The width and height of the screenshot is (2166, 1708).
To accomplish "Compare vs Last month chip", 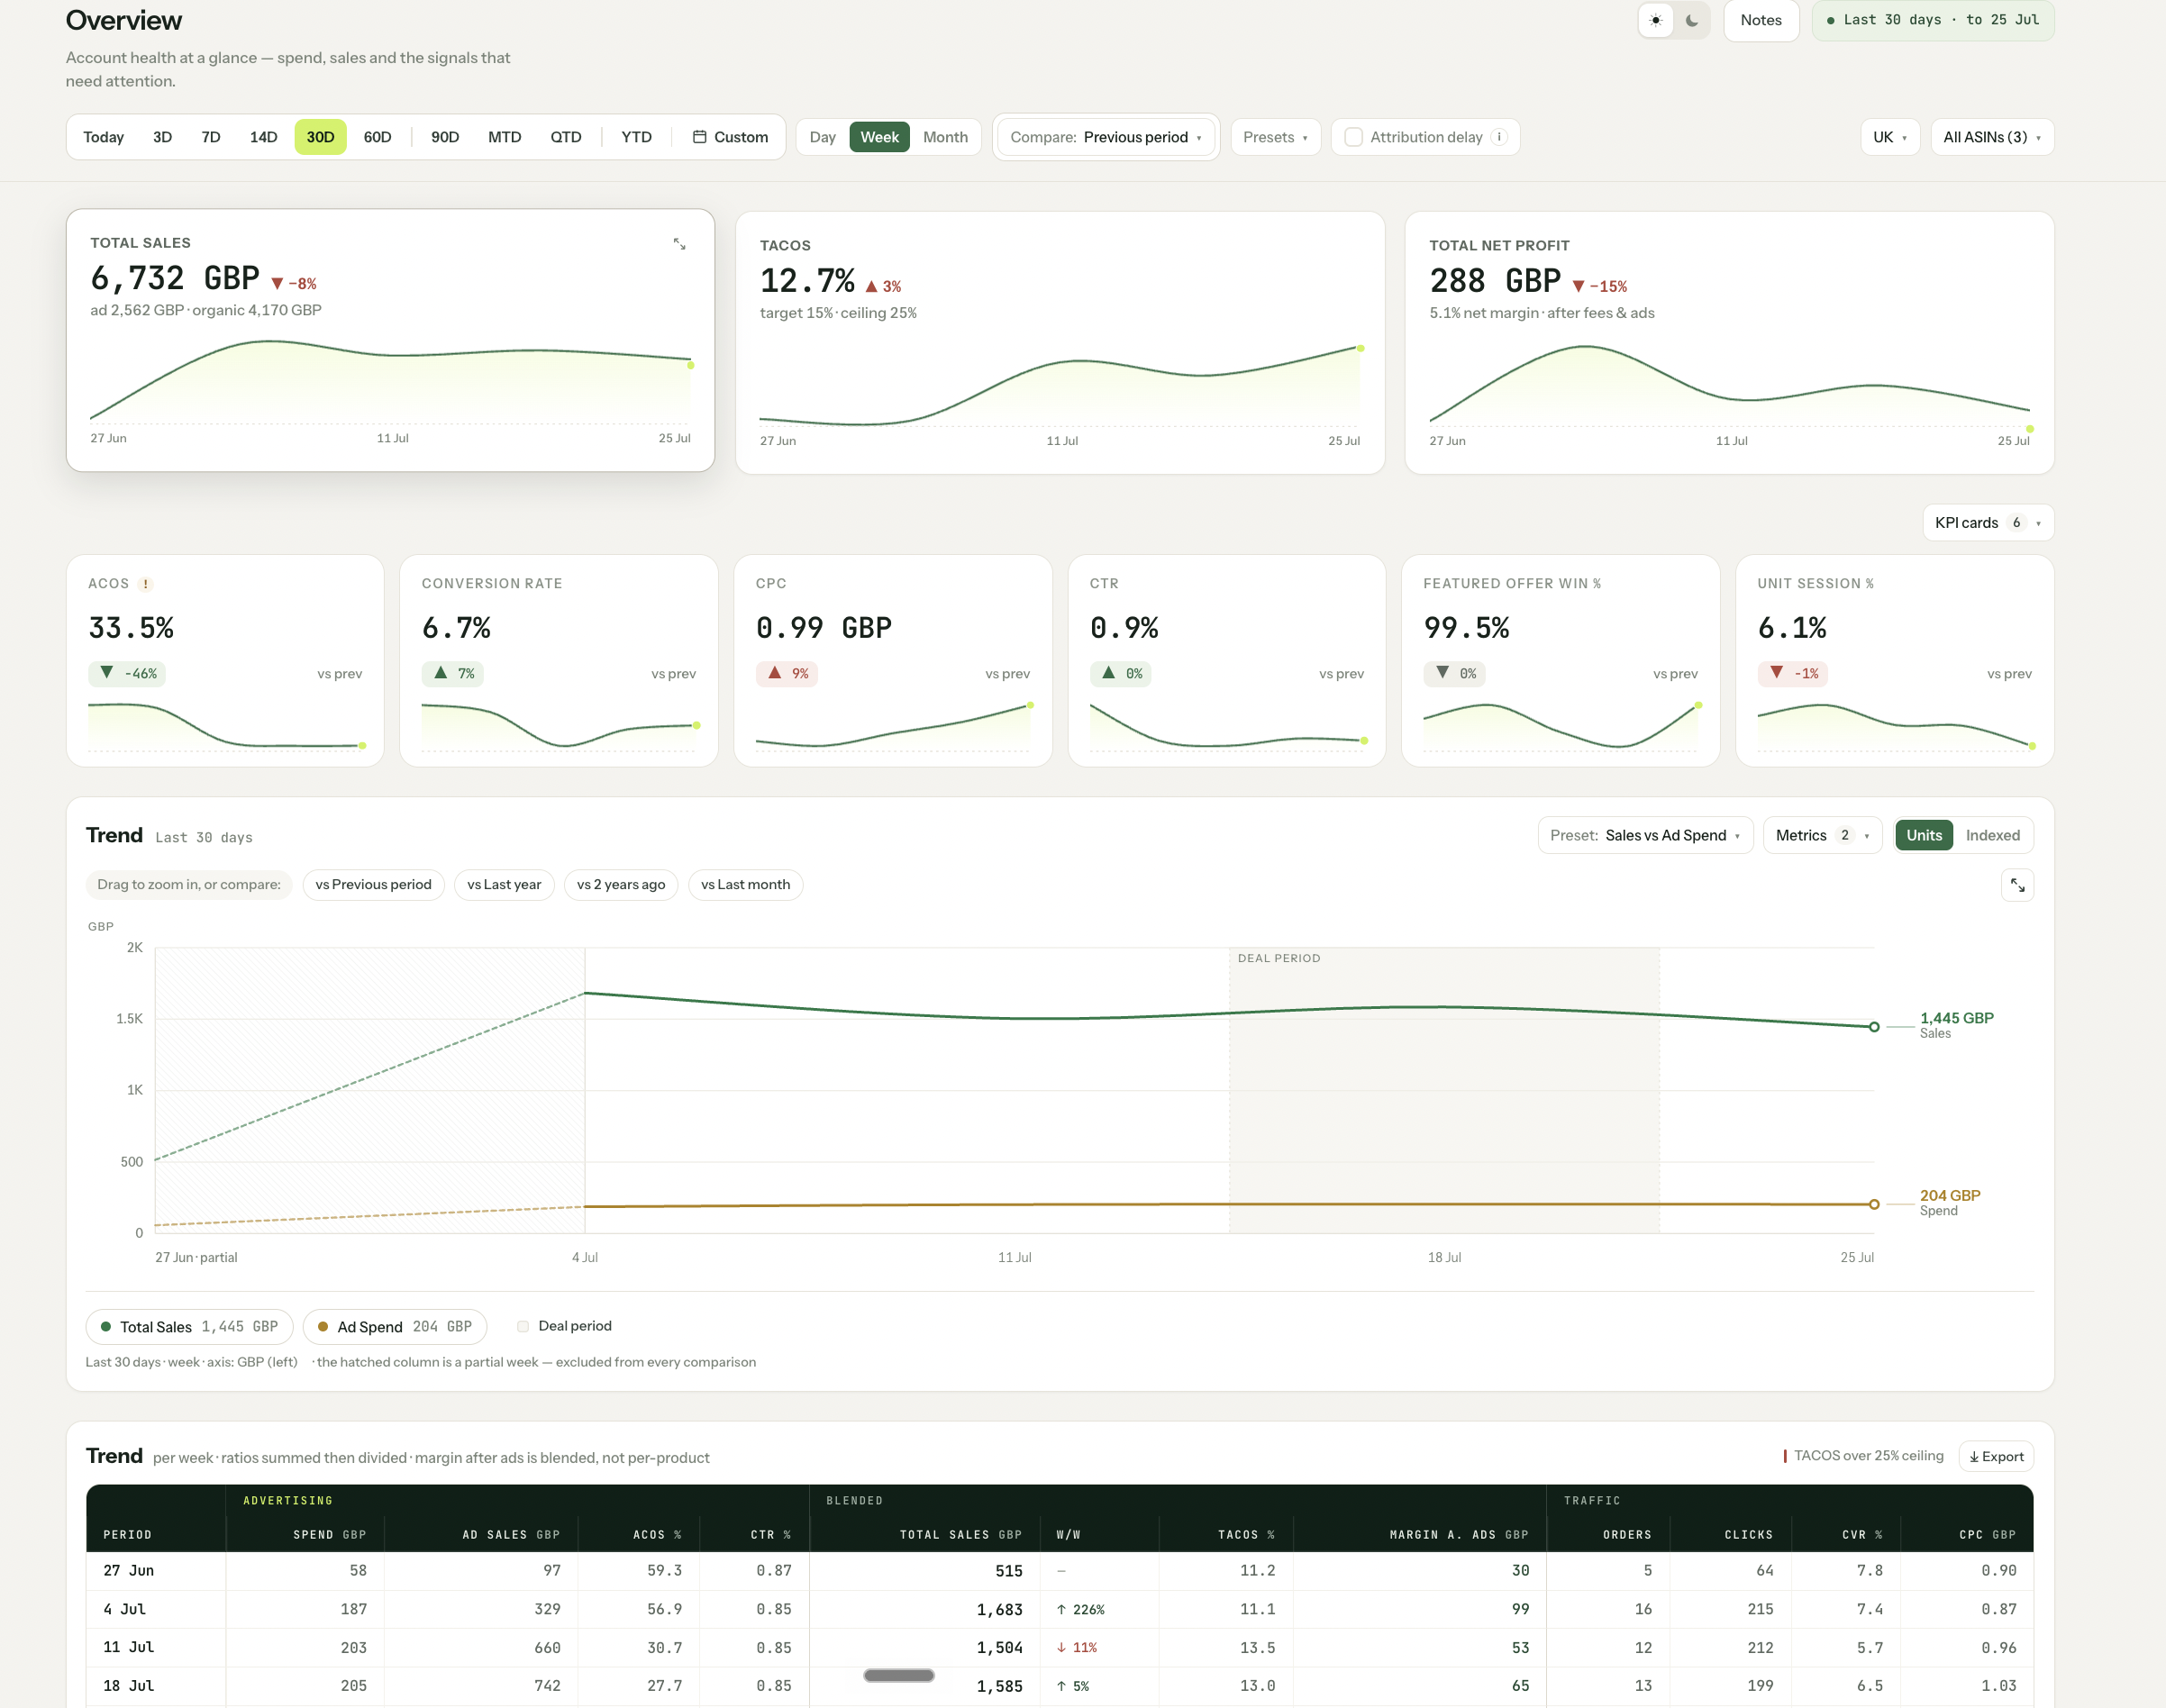I will coord(745,884).
